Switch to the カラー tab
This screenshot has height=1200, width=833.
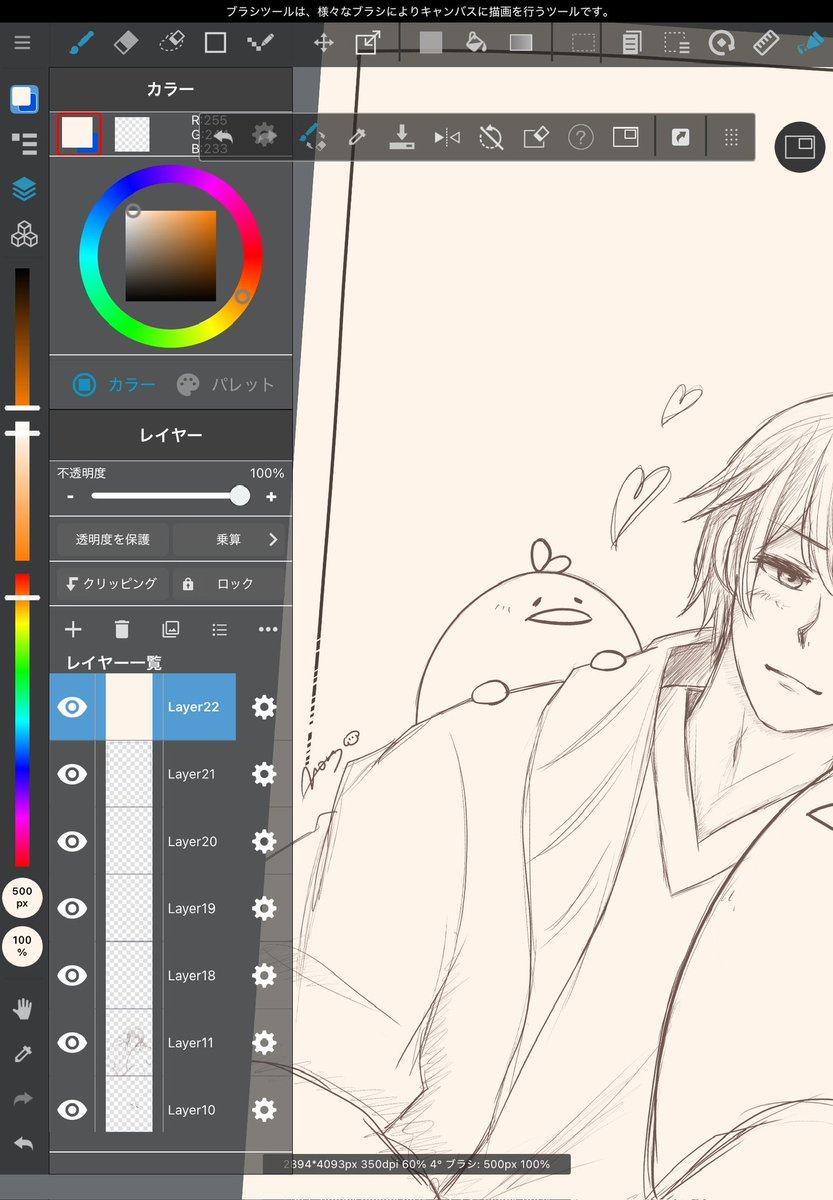[116, 384]
